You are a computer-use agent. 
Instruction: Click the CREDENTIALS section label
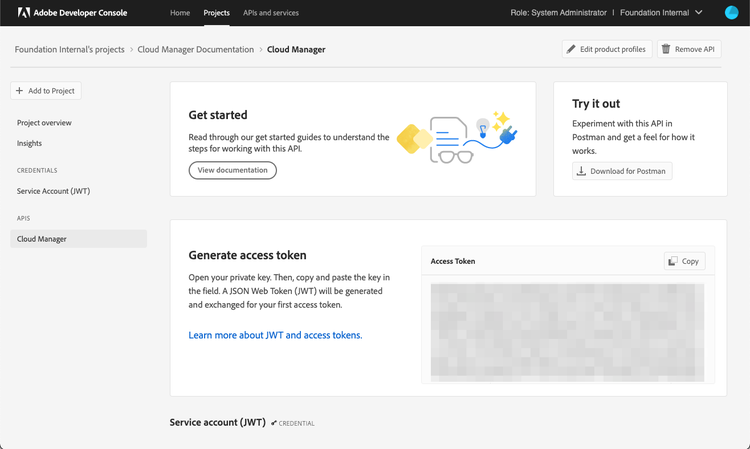click(37, 171)
